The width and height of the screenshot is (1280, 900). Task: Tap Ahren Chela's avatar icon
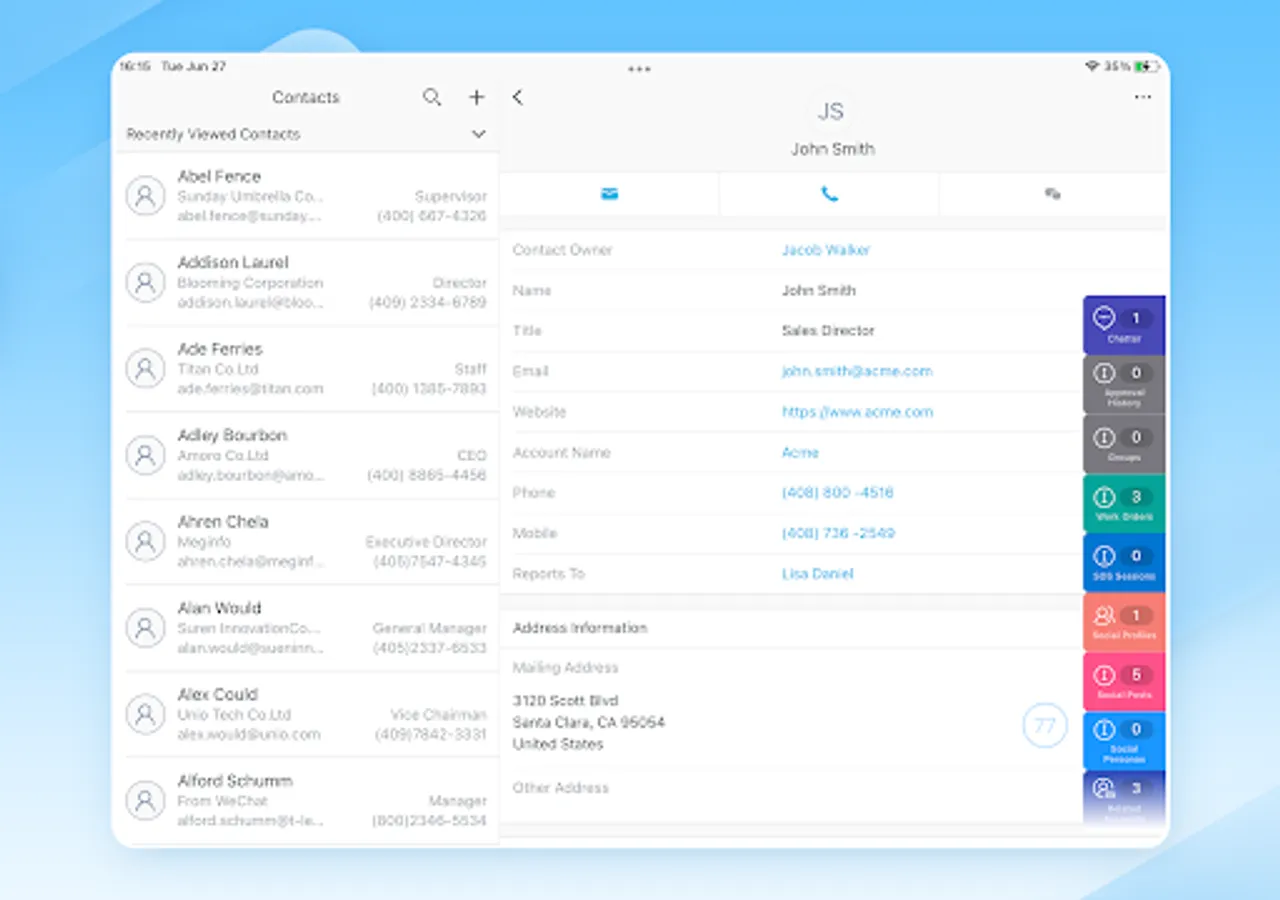click(145, 541)
